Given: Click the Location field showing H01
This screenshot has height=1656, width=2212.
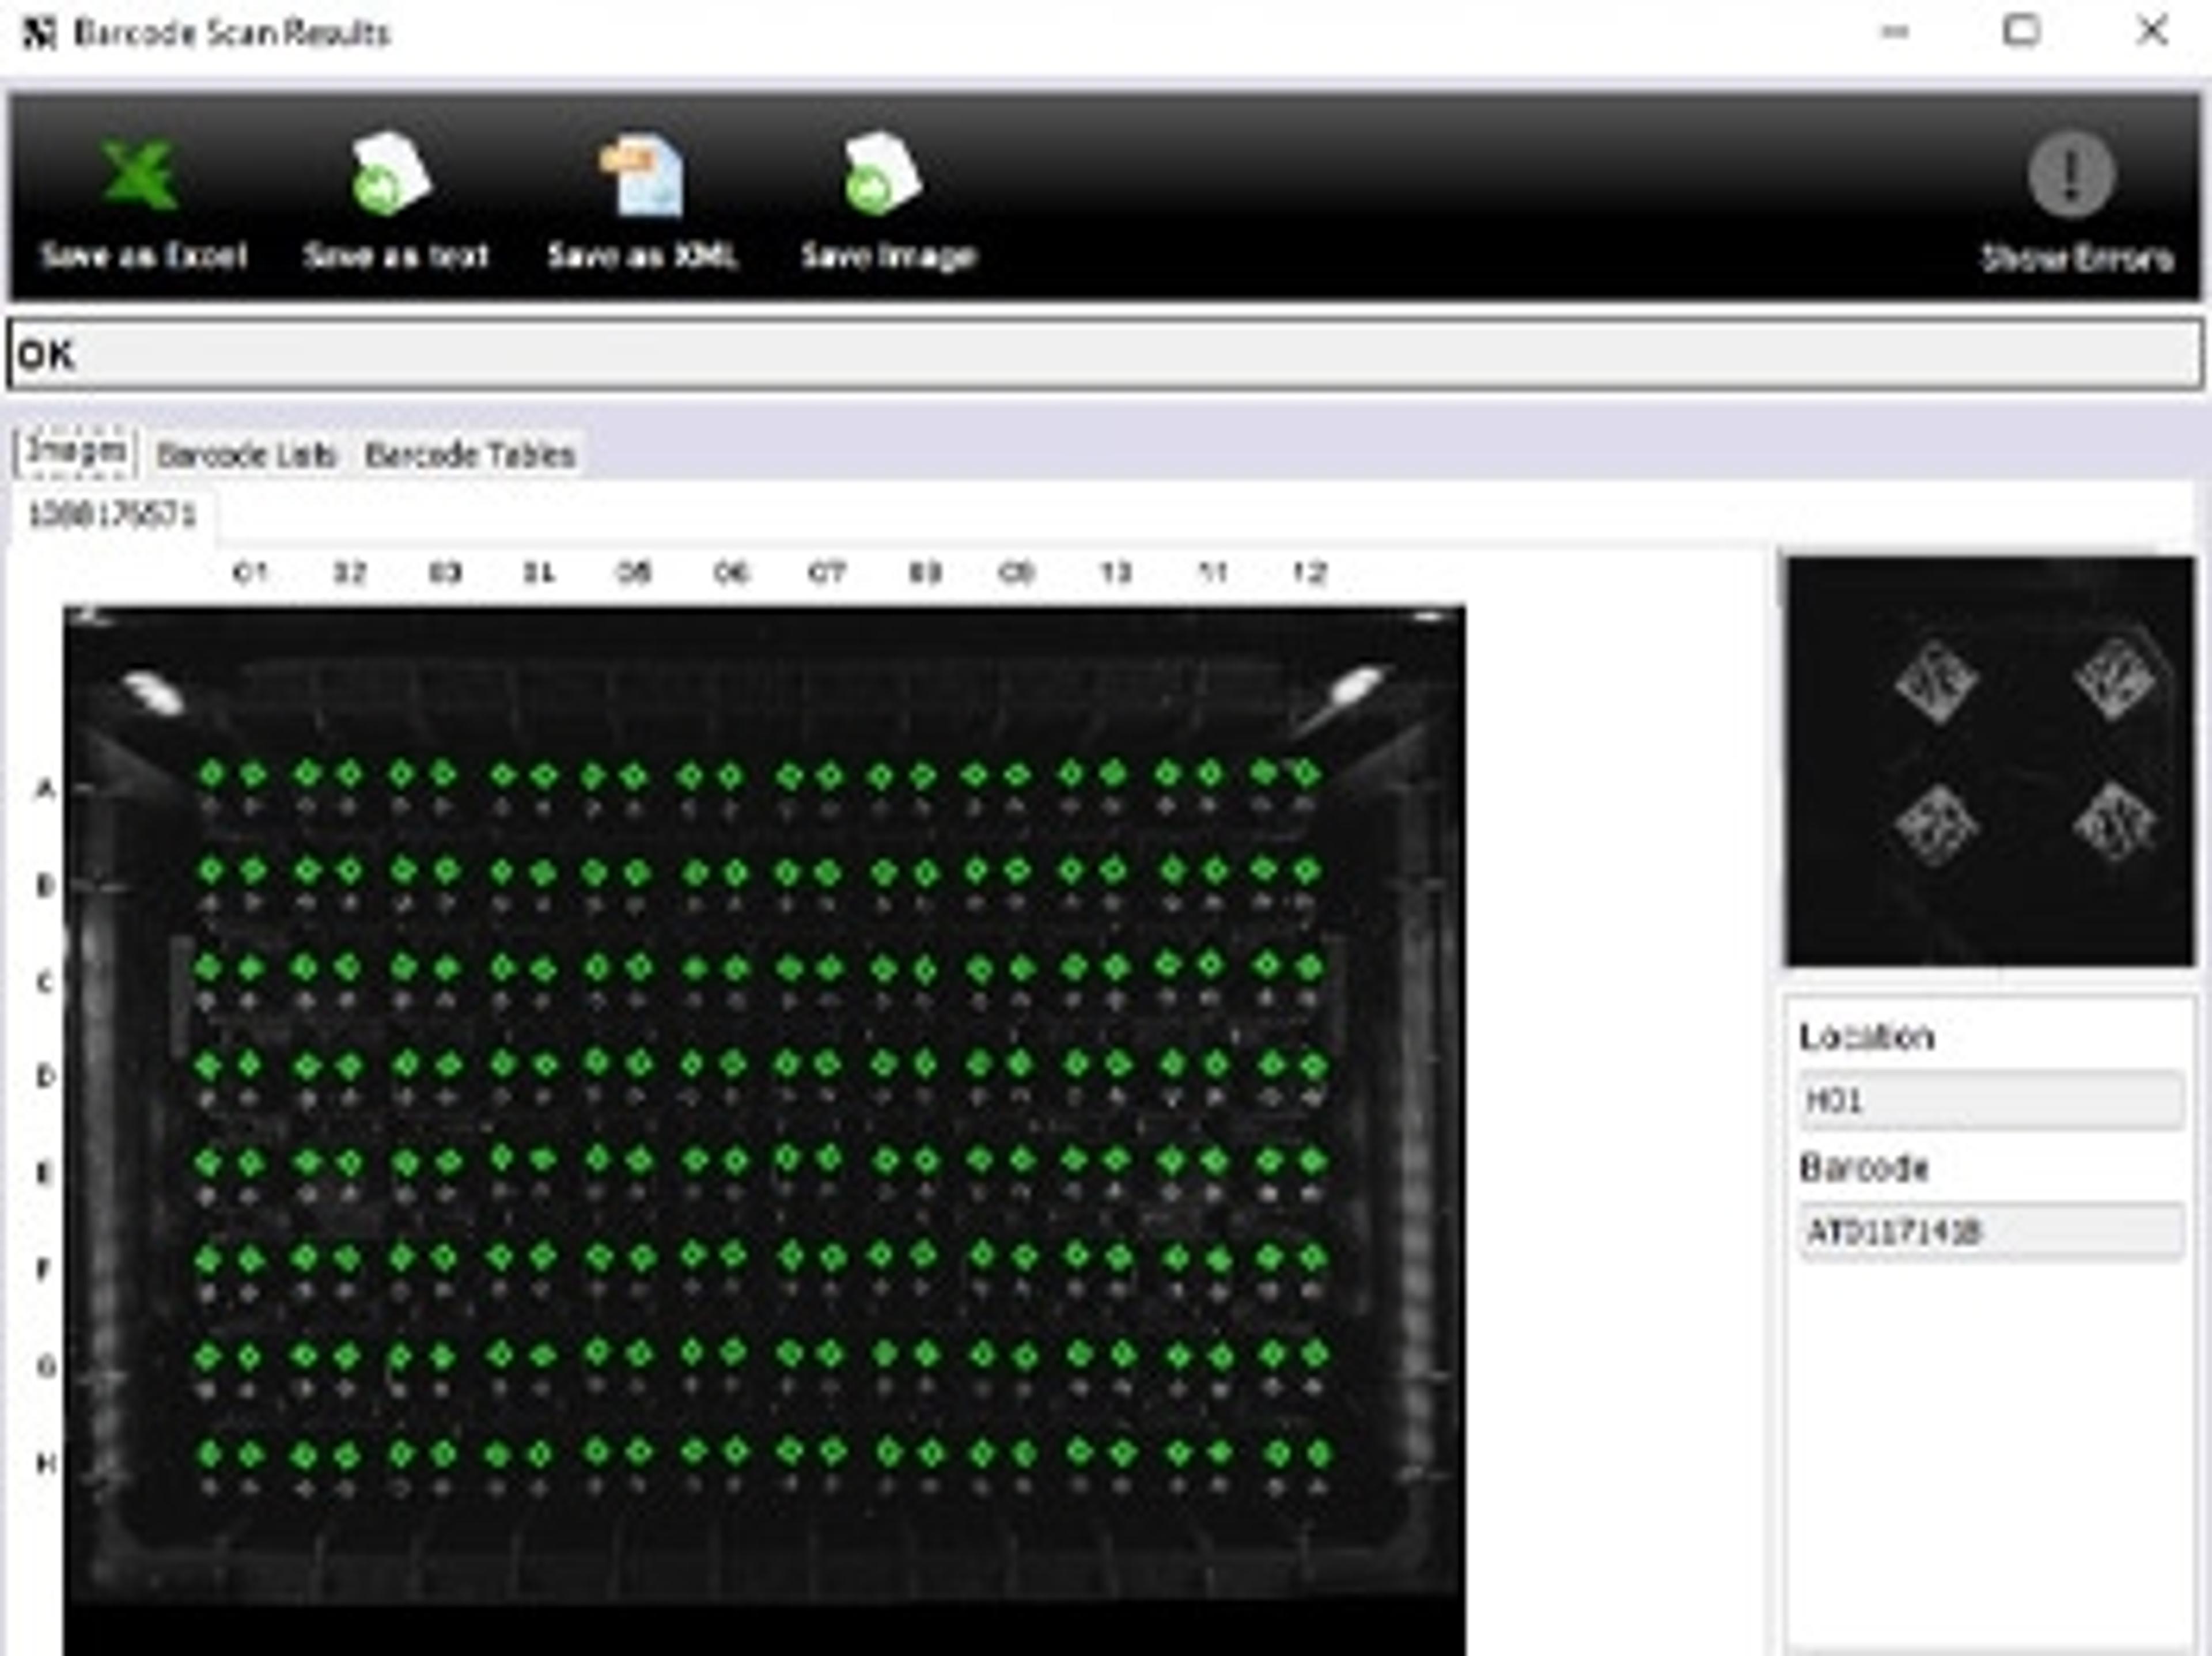Looking at the screenshot, I should 1989,1100.
